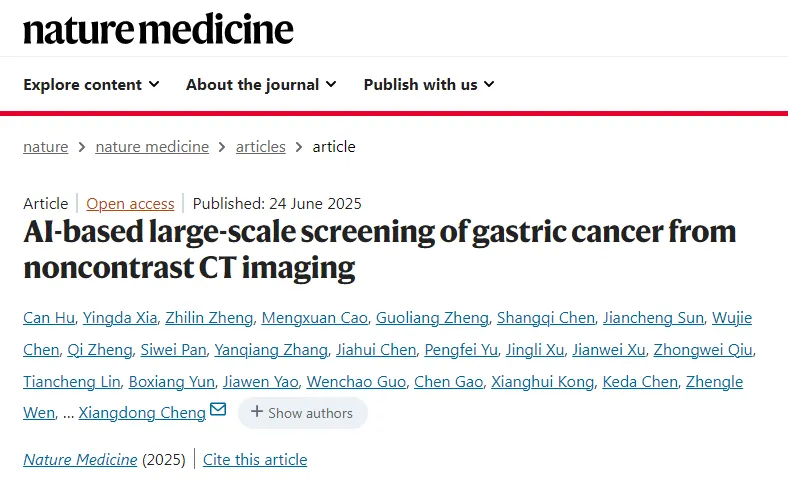Go to the nature breadcrumb link
This screenshot has width=788, height=483.
click(46, 147)
